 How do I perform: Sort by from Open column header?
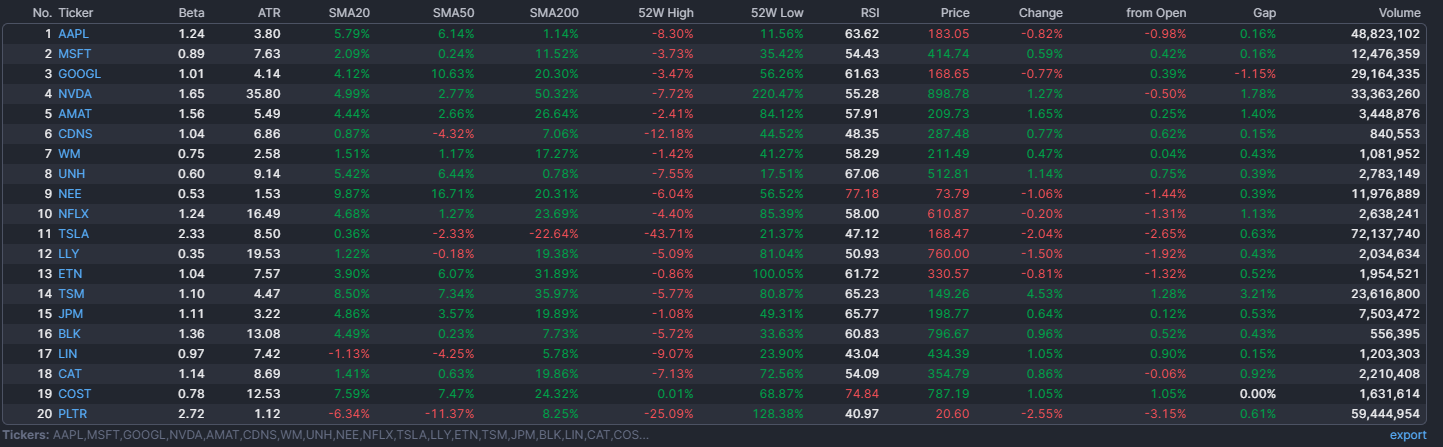pyautogui.click(x=1156, y=13)
